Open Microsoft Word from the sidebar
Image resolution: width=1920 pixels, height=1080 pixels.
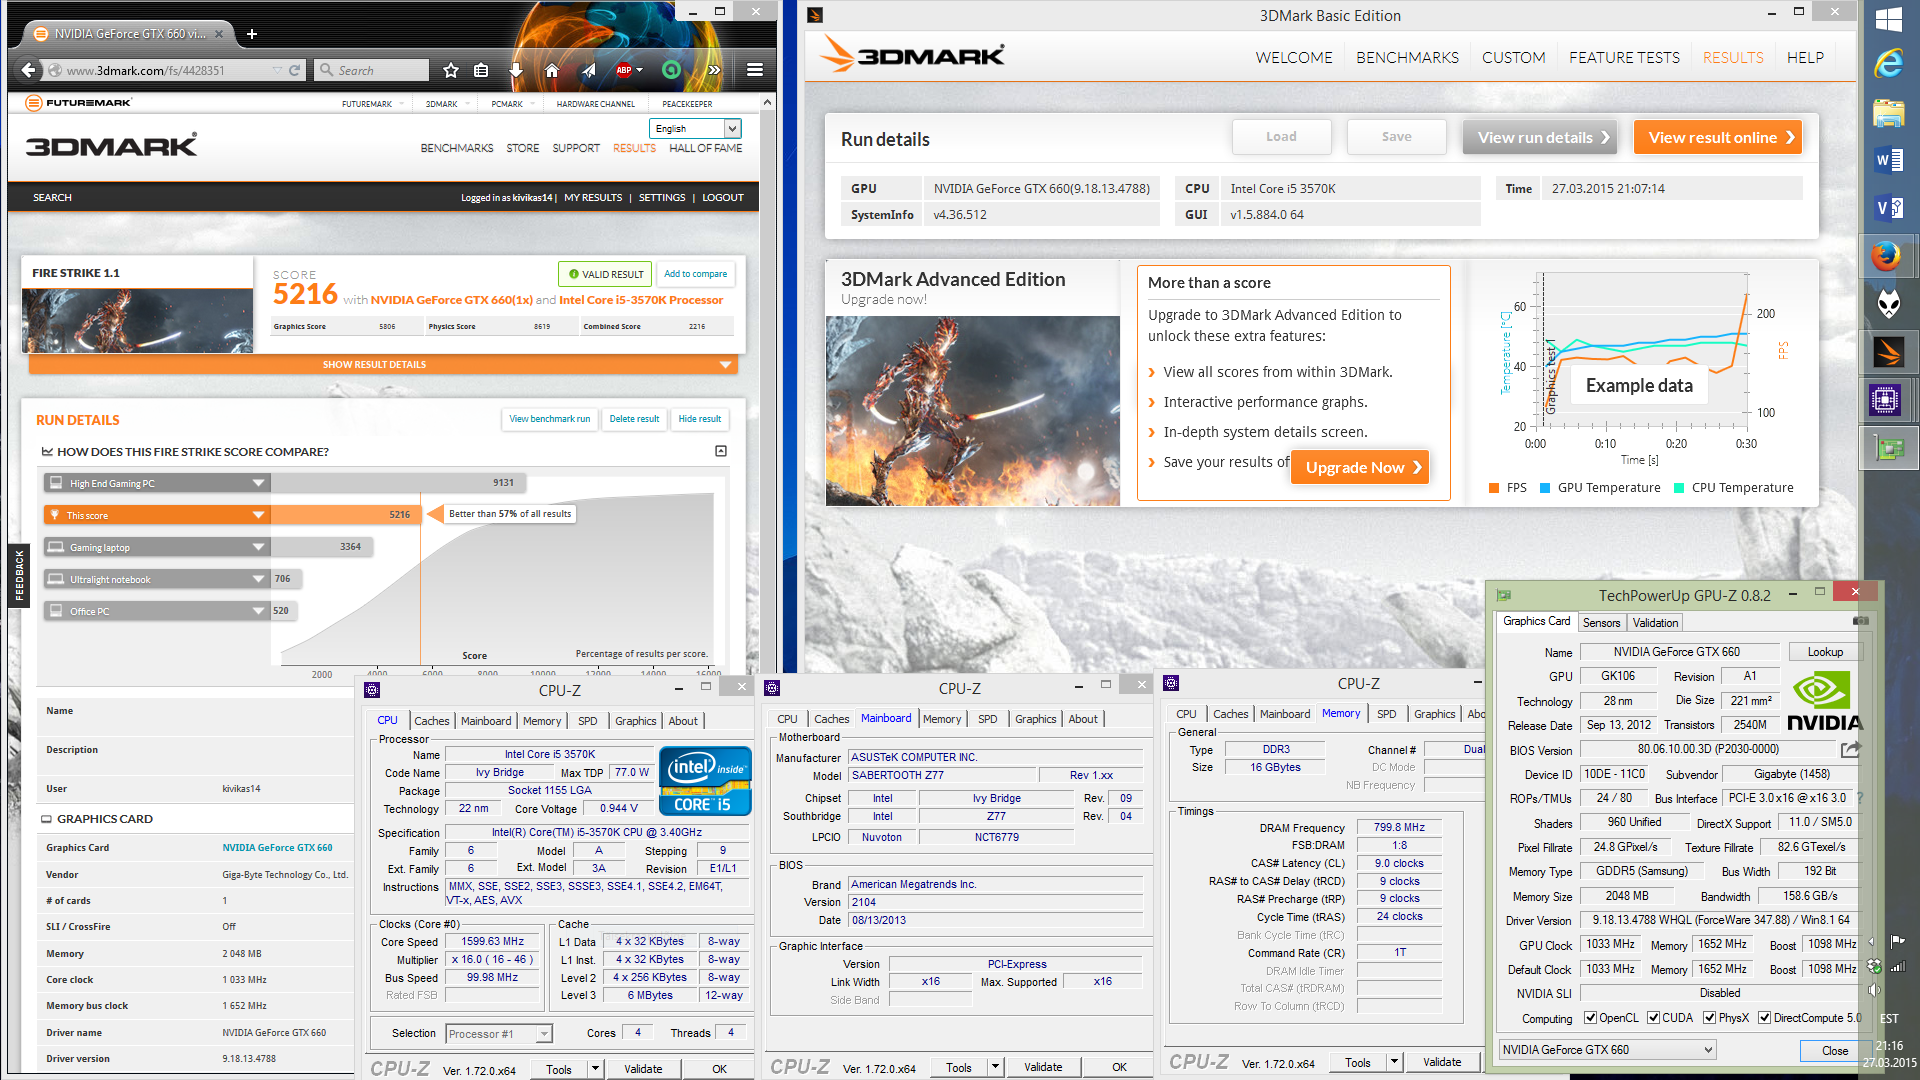1889,160
